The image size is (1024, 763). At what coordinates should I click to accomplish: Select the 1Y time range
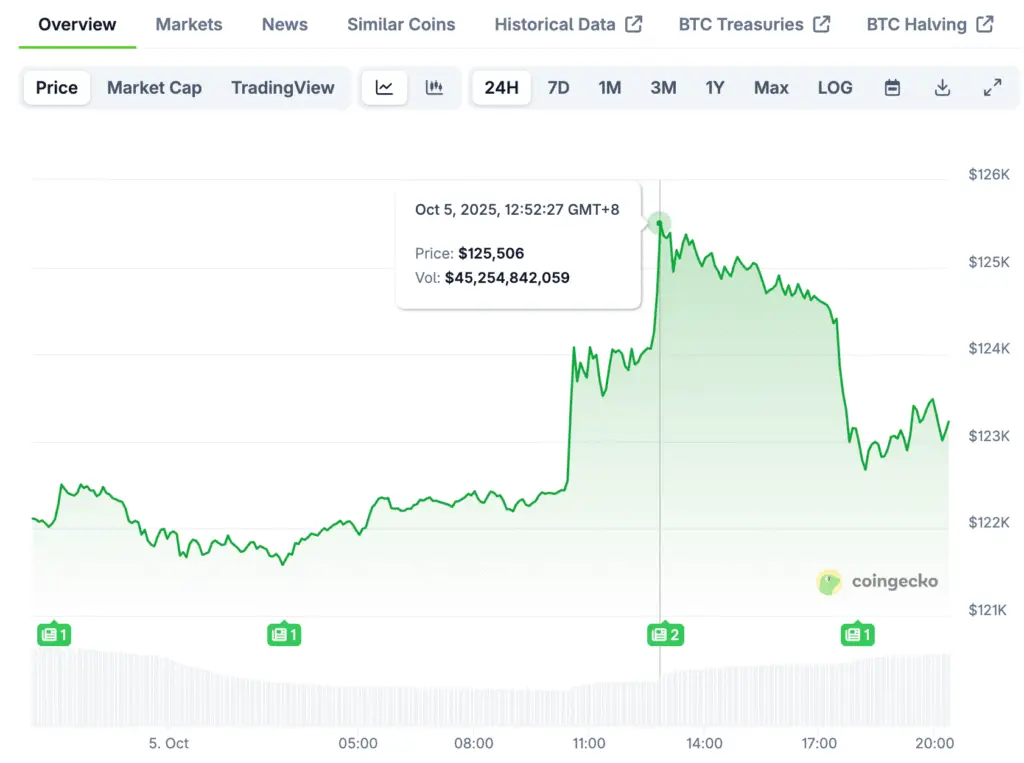point(714,88)
